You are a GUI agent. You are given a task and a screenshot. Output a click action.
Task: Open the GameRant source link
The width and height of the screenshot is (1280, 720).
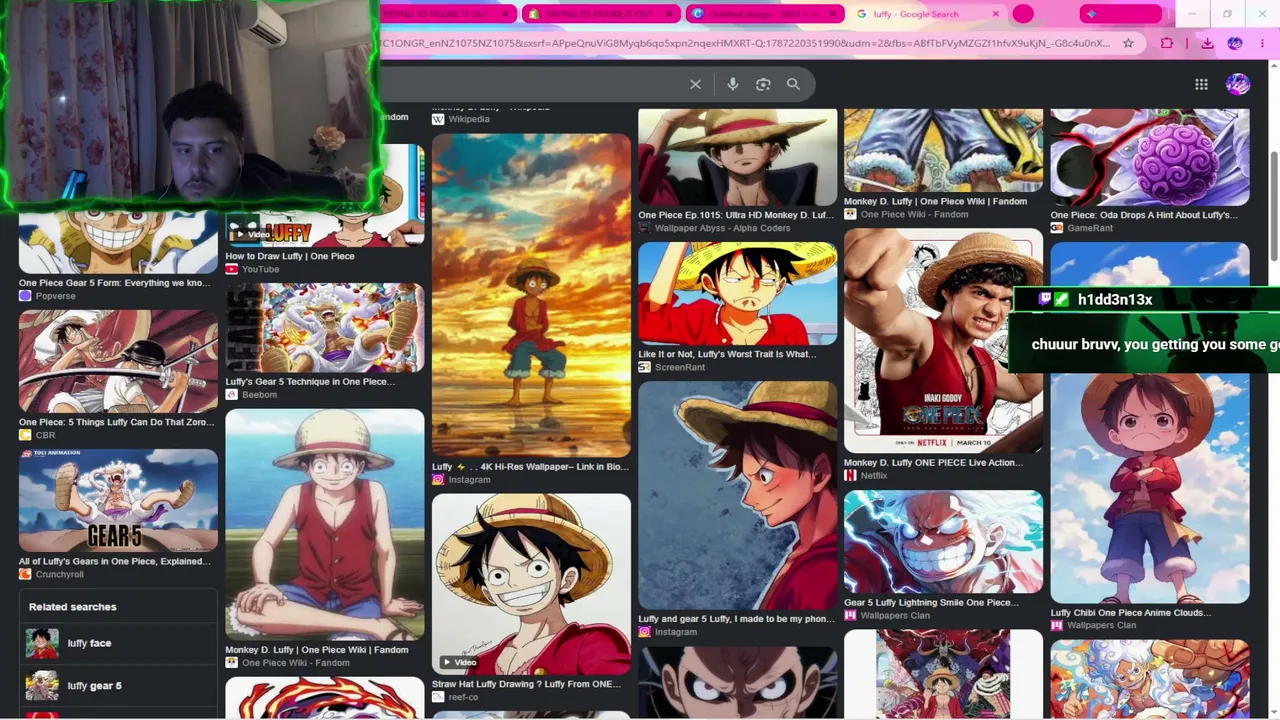tap(1082, 228)
